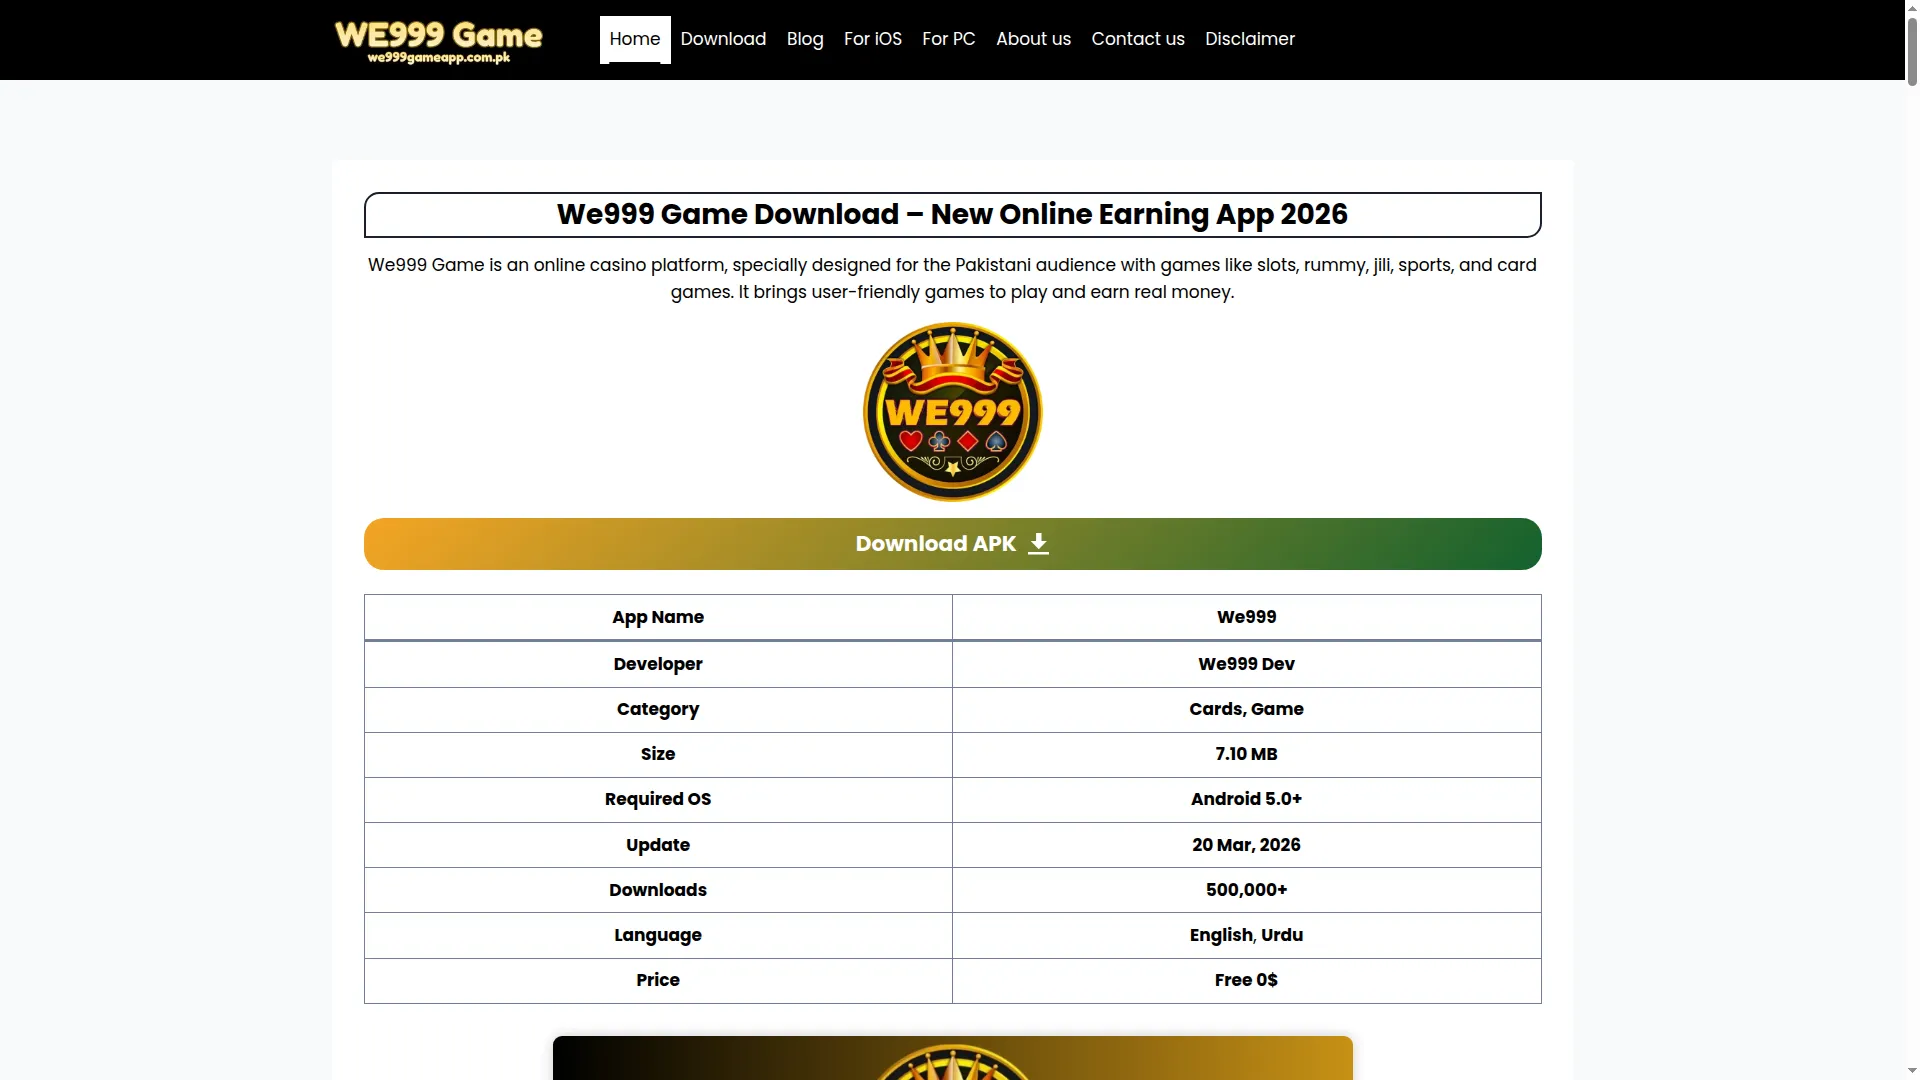This screenshot has width=1920, height=1080.
Task: Click the 'Downloads' row label
Action: [658, 890]
